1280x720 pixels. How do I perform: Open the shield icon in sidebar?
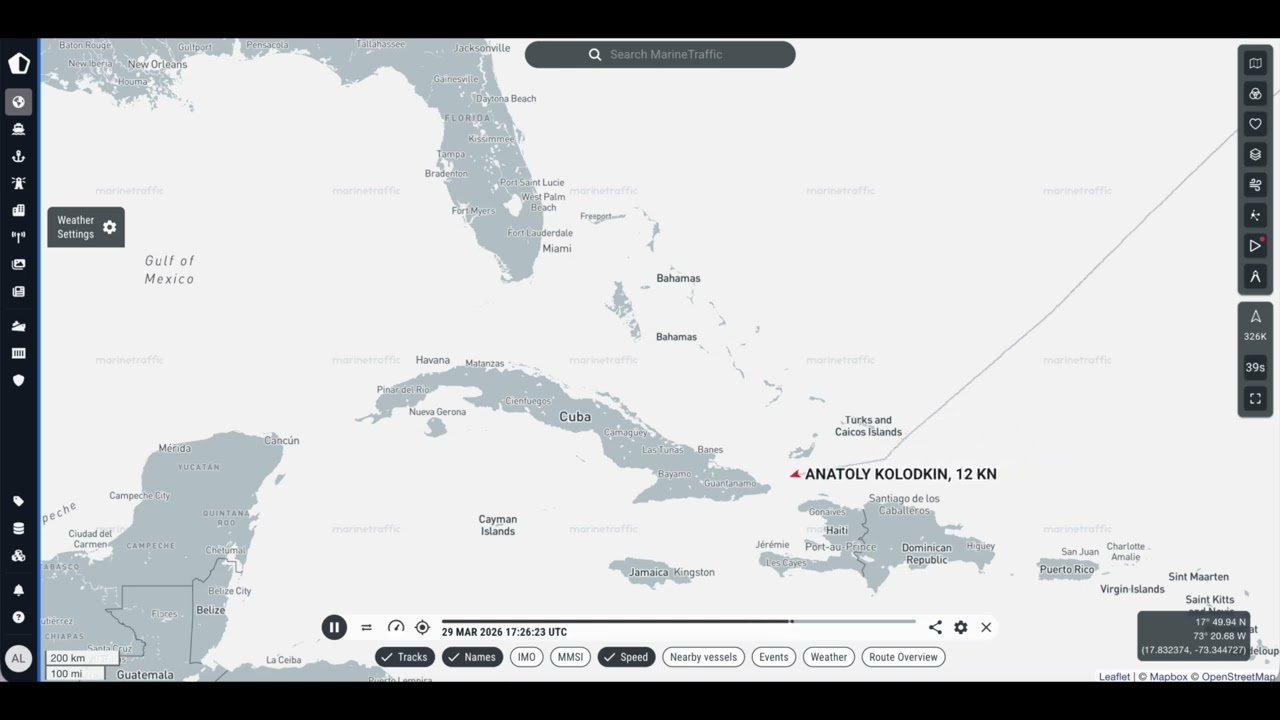click(18, 380)
